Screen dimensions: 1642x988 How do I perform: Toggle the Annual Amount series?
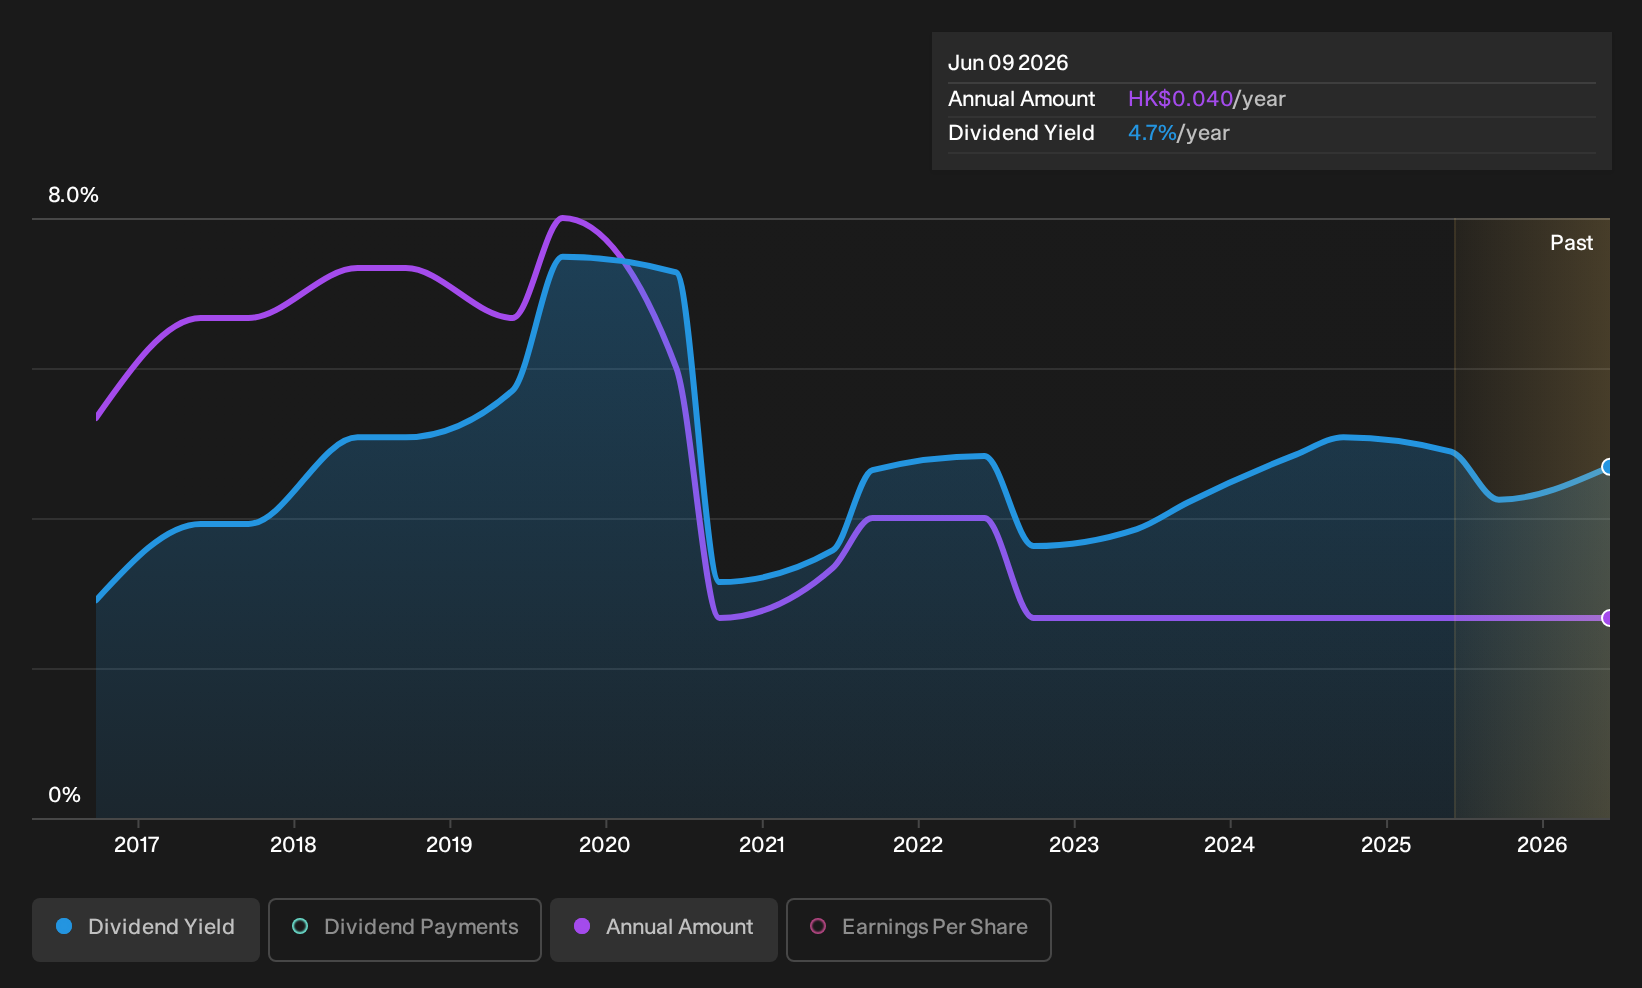pos(664,929)
